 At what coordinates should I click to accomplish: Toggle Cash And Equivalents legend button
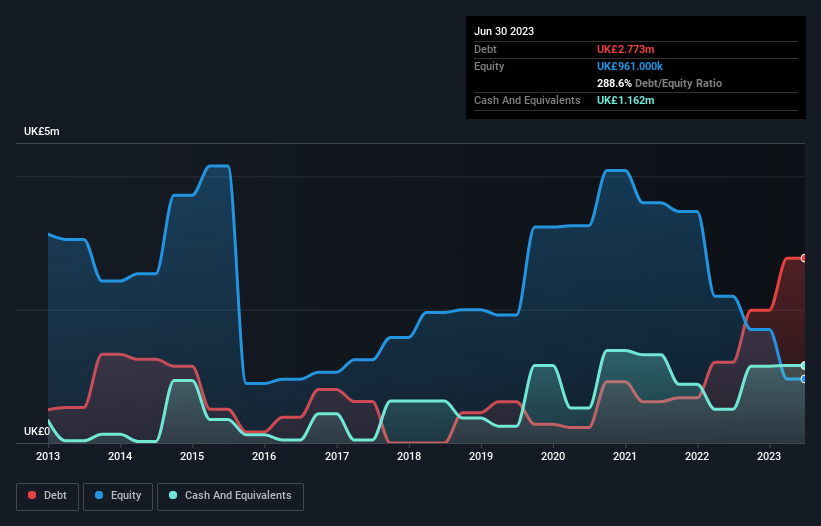pyautogui.click(x=230, y=496)
